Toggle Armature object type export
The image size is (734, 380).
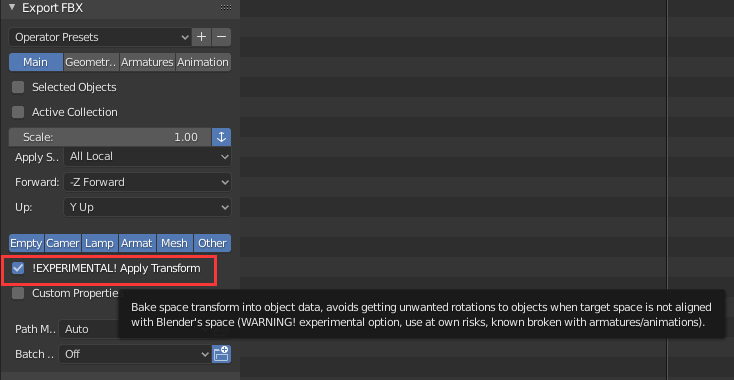pyautogui.click(x=137, y=243)
